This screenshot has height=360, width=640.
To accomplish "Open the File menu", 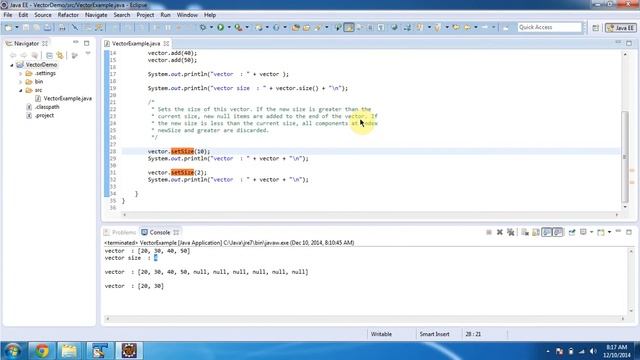I will click(x=8, y=15).
